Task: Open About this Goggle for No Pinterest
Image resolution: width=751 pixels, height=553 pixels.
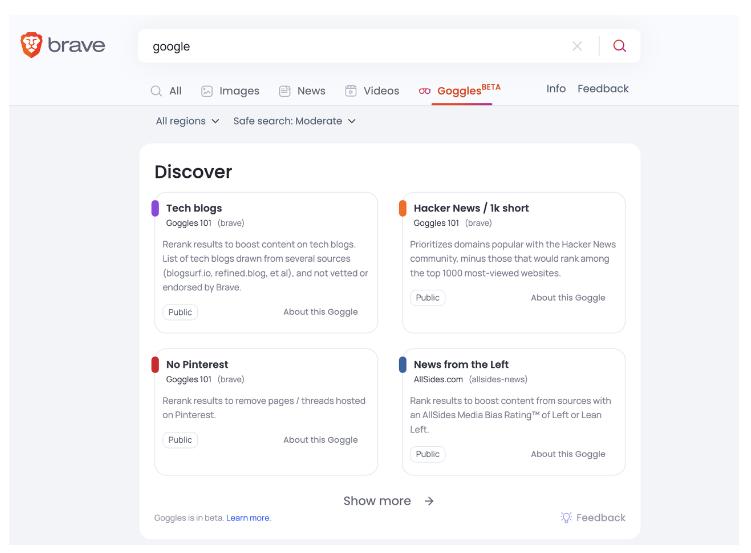Action: (320, 440)
